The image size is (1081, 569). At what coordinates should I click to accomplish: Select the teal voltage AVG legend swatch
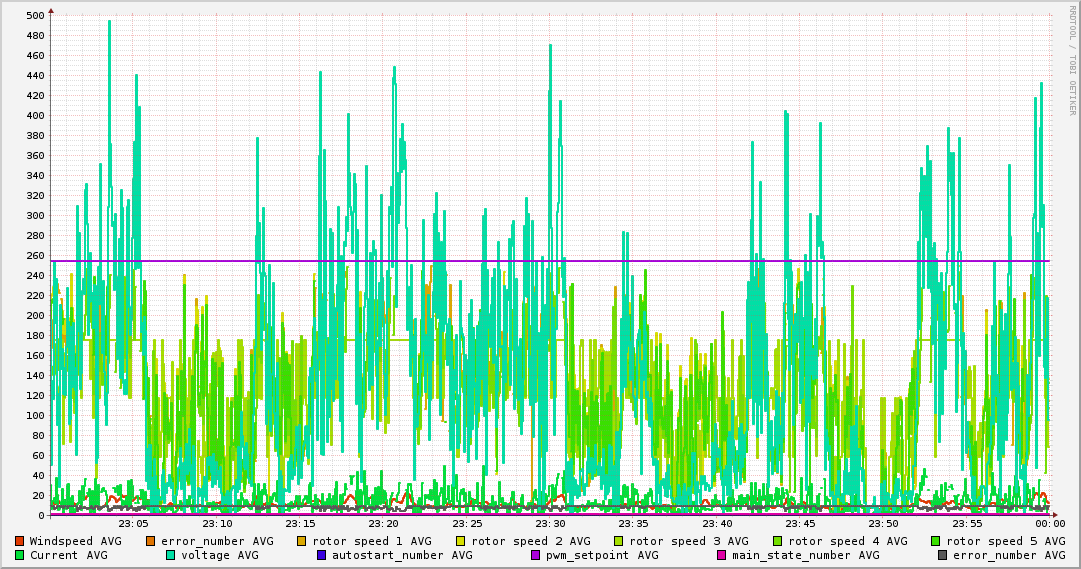click(x=170, y=555)
